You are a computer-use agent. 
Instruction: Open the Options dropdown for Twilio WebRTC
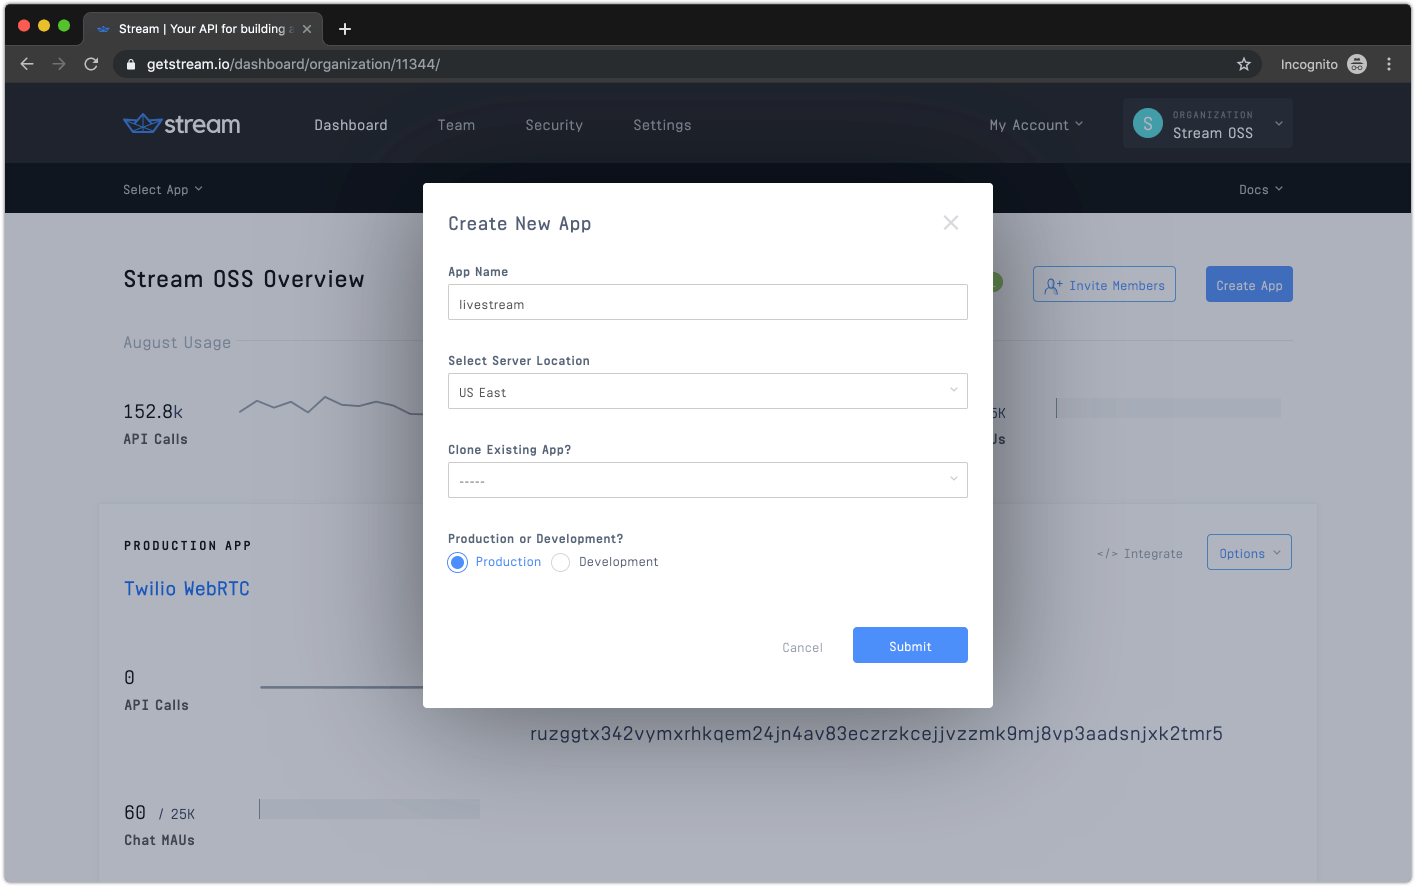pyautogui.click(x=1249, y=552)
